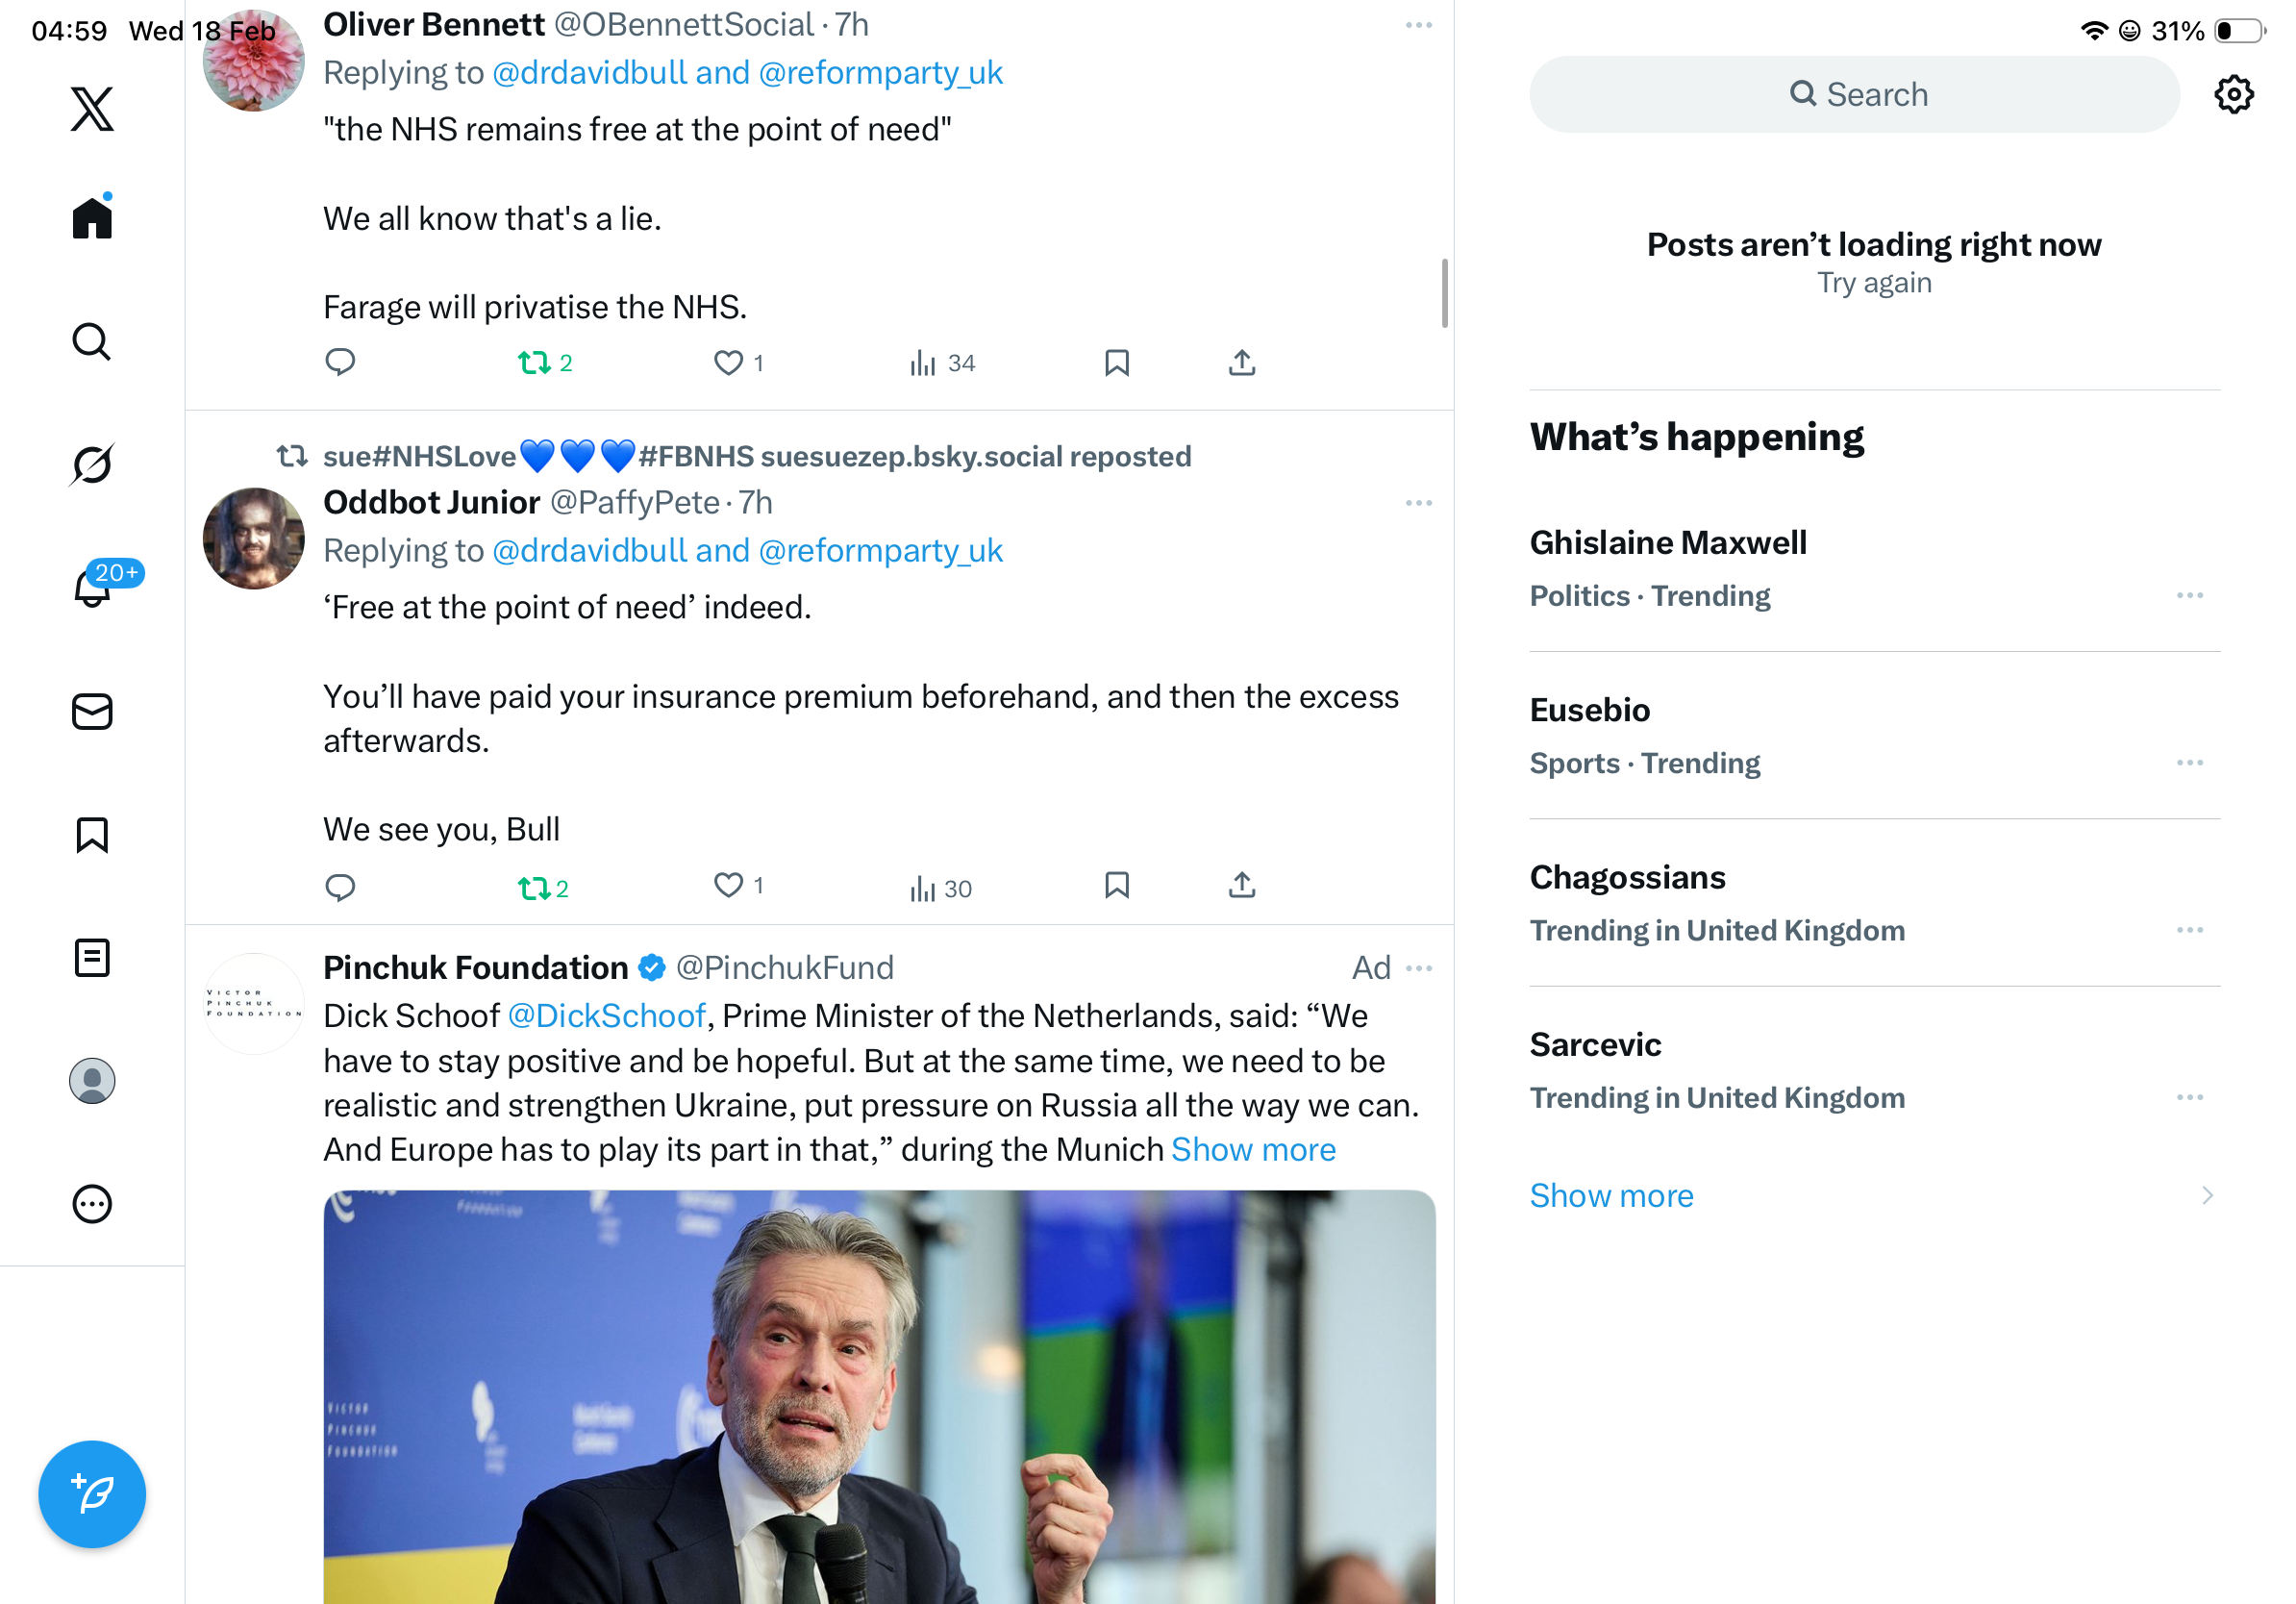Viewport: 2296px width, 1604px height.
Task: Open the Grok icon in sidebar
Action: pos(92,465)
